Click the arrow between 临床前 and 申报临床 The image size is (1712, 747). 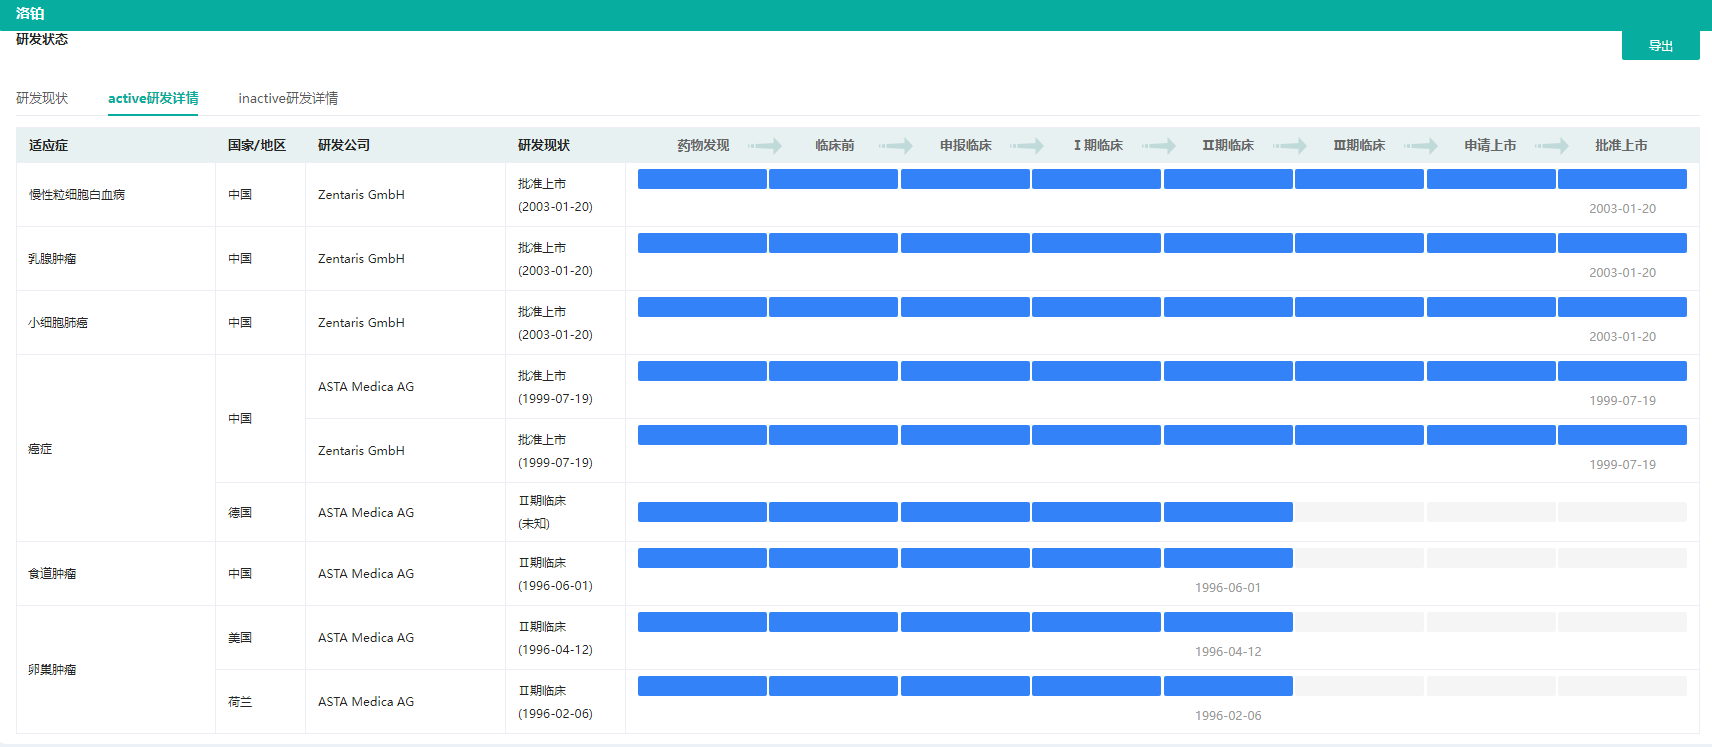click(896, 146)
